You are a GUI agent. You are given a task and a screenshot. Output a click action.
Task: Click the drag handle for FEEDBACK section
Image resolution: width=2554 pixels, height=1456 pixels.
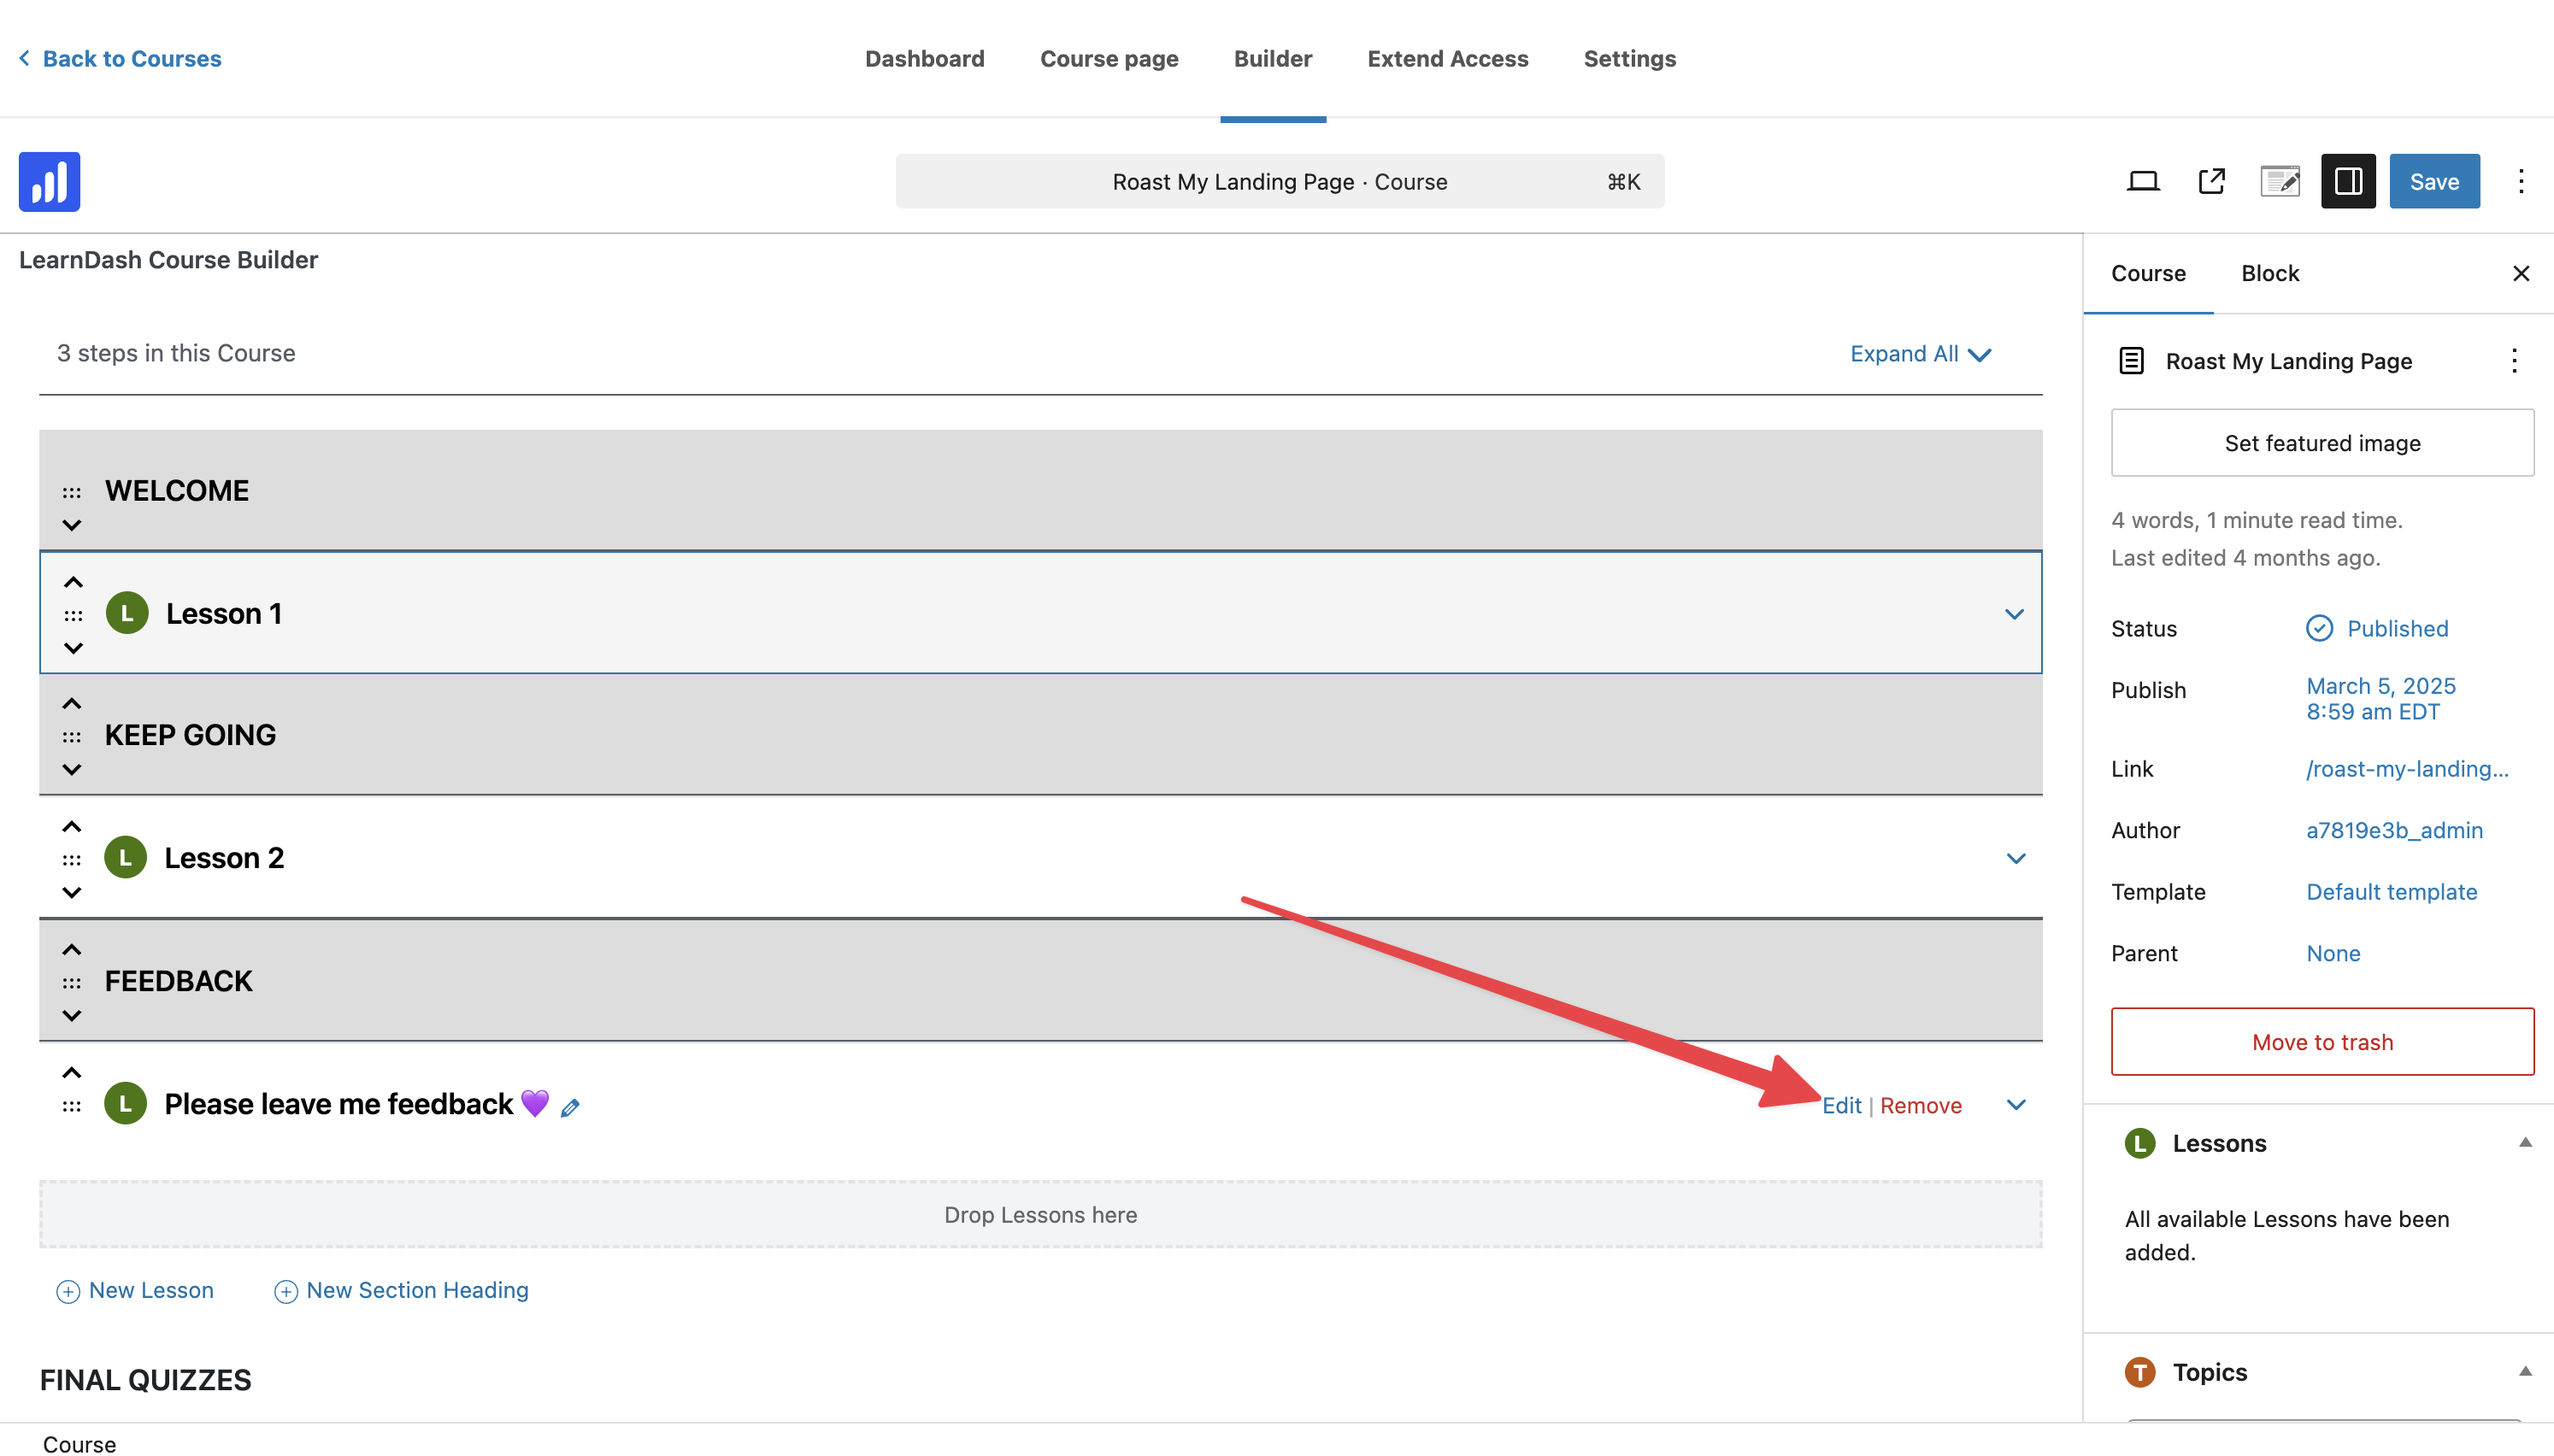(x=72, y=983)
